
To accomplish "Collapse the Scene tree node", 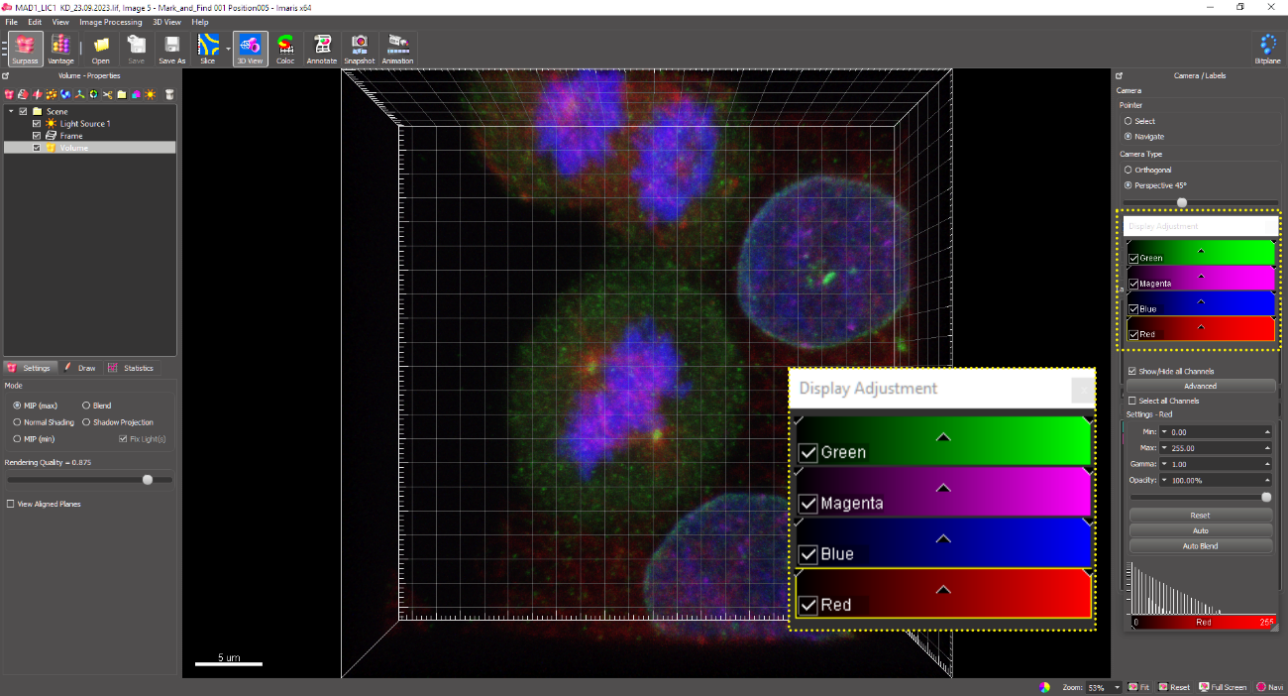I will [x=11, y=111].
